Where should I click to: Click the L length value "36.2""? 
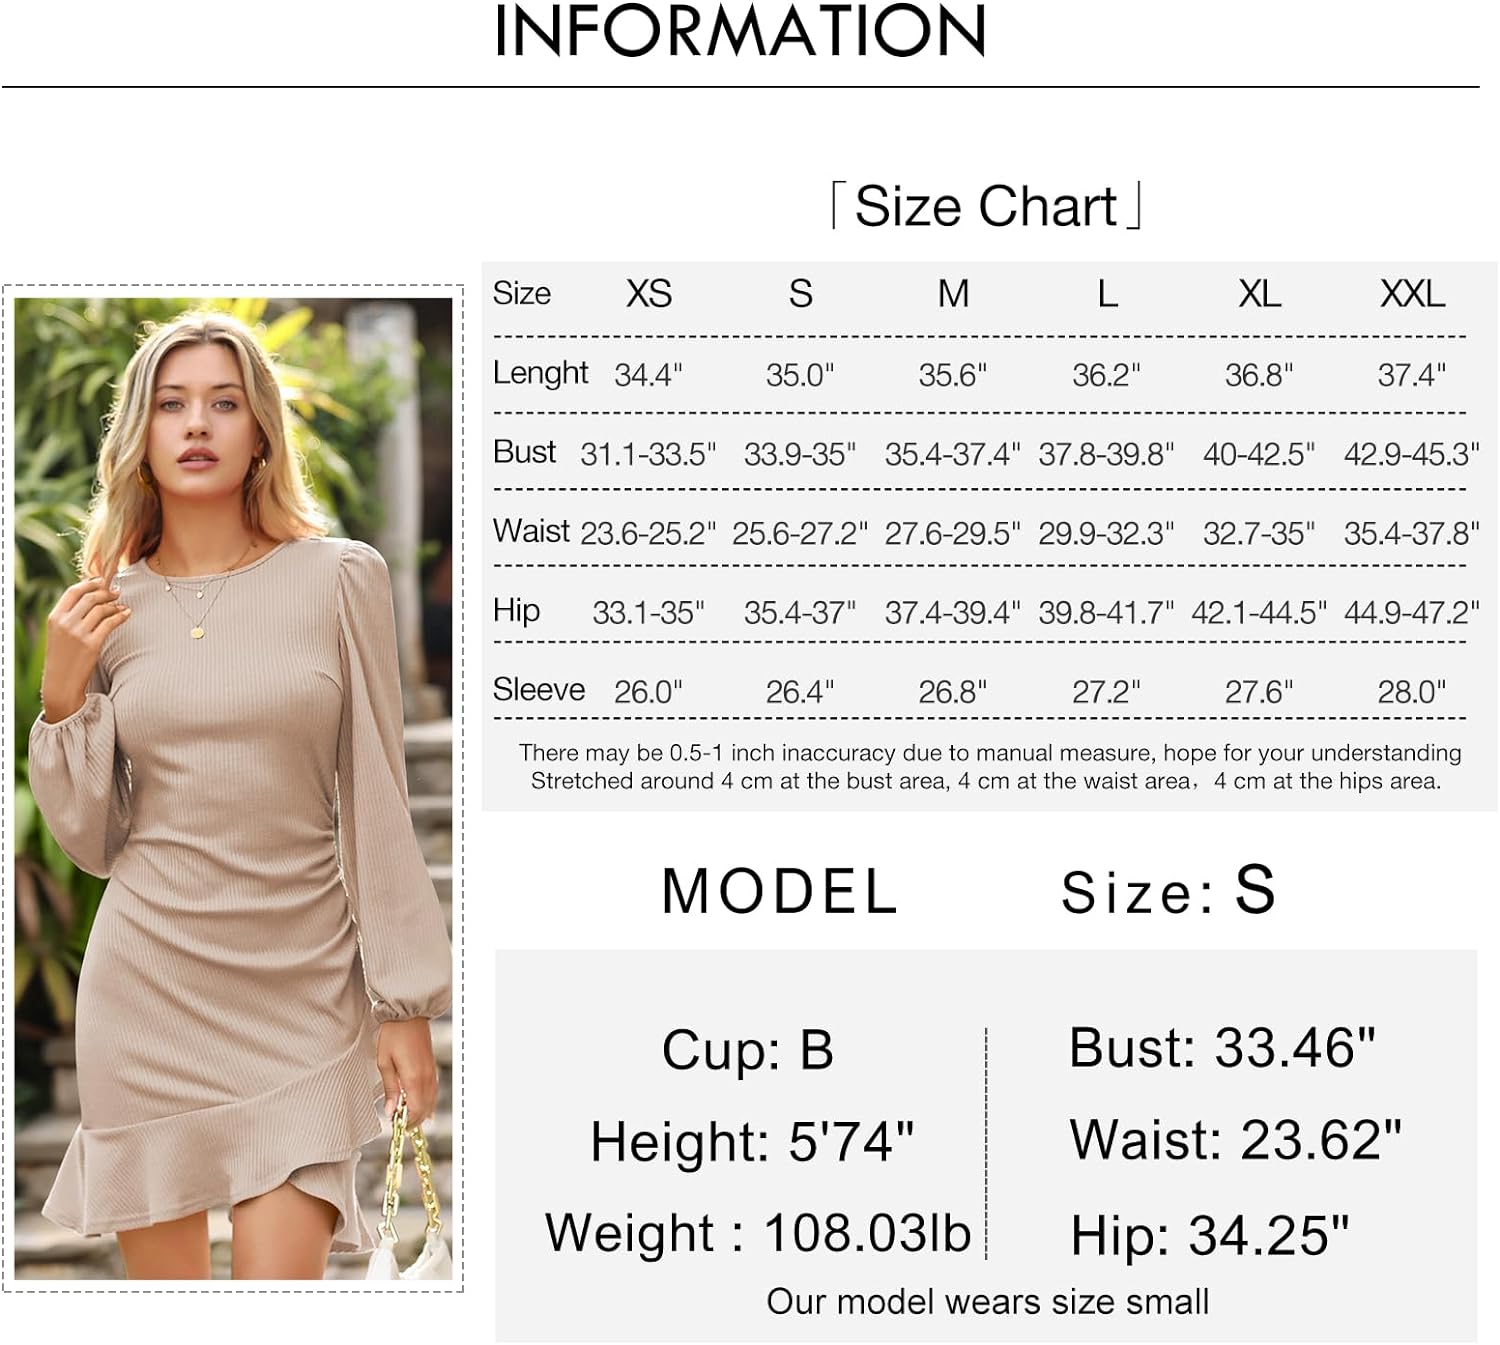coord(1106,374)
